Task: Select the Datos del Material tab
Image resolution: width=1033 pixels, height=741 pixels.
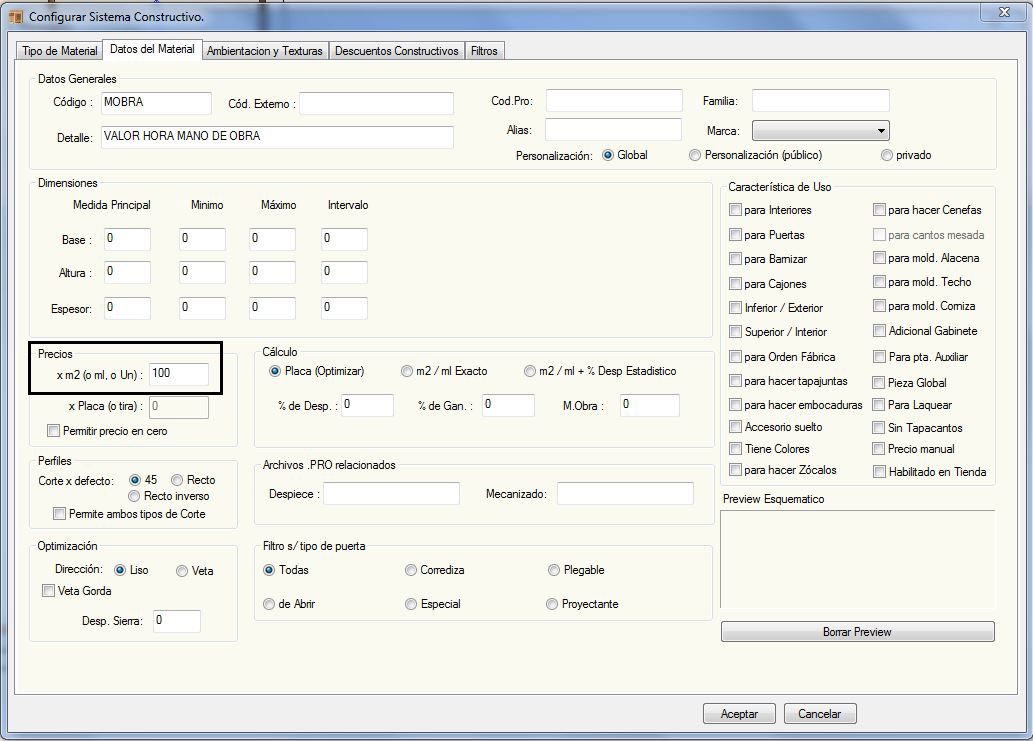Action: point(152,49)
